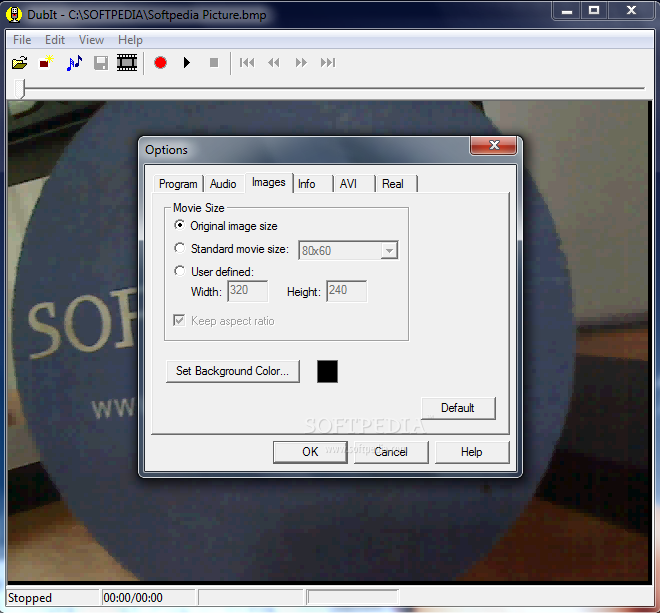The image size is (660, 613).
Task: Click Set Background Color button
Action: [x=233, y=371]
